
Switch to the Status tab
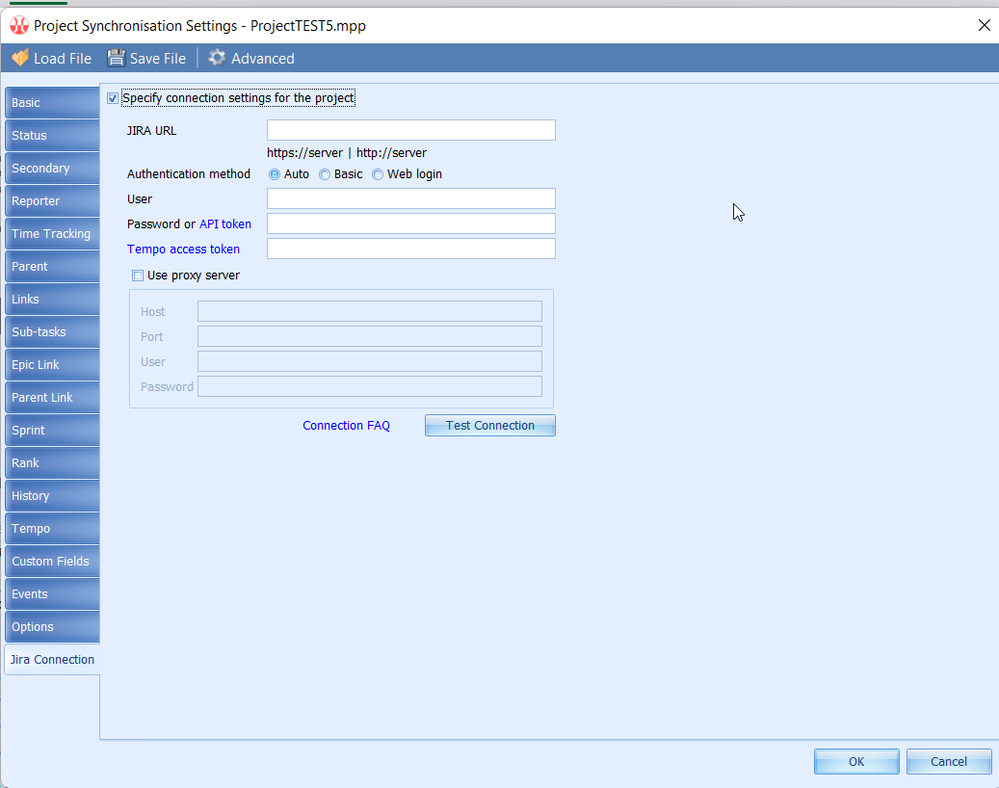click(x=52, y=135)
